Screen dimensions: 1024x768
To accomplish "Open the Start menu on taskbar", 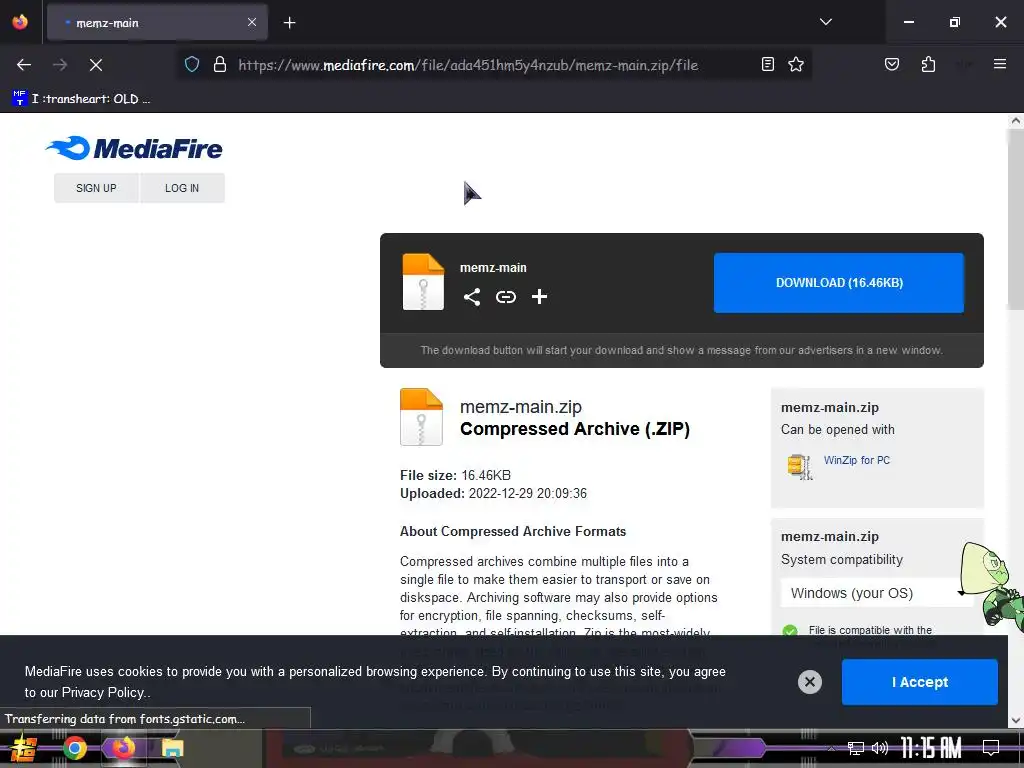I will tap(24, 748).
